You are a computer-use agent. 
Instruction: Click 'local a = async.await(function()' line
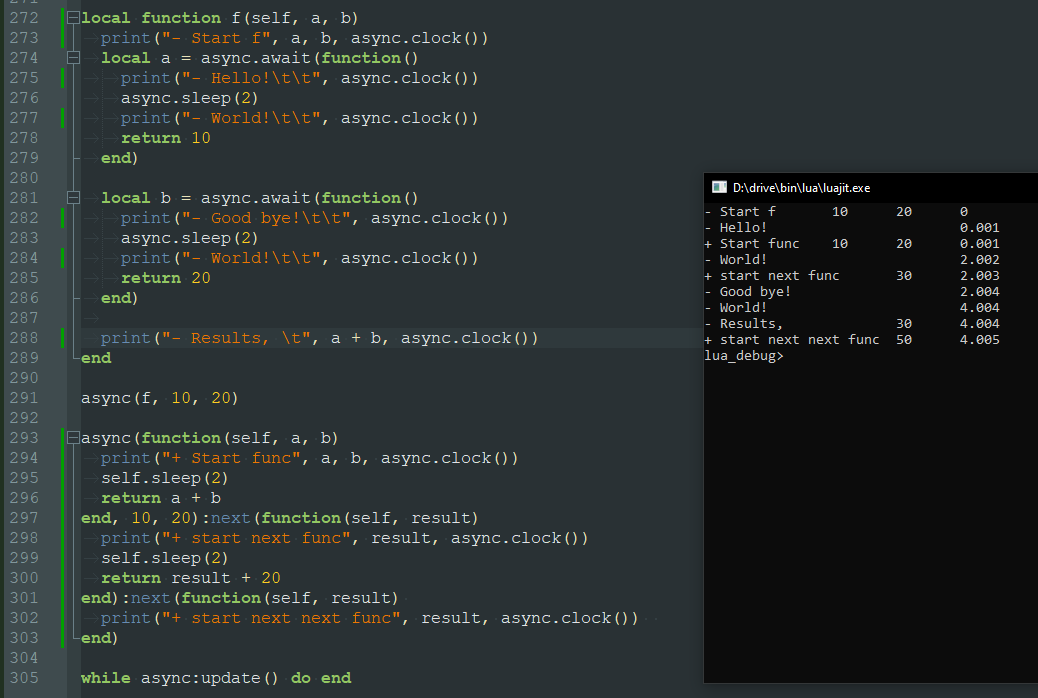pyautogui.click(x=260, y=58)
